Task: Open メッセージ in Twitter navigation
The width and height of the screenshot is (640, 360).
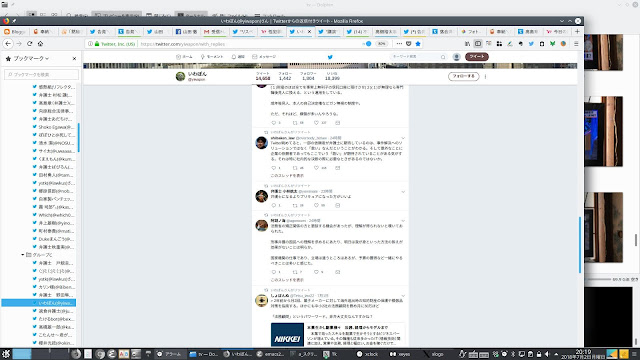Action: (x=264, y=57)
